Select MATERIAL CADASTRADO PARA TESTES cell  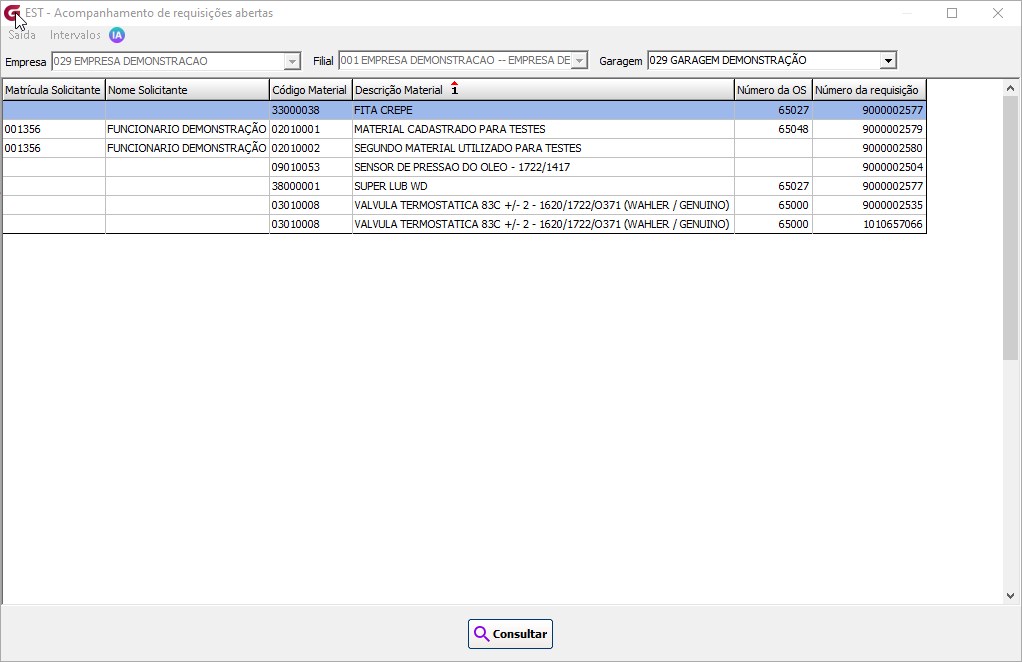(x=543, y=129)
